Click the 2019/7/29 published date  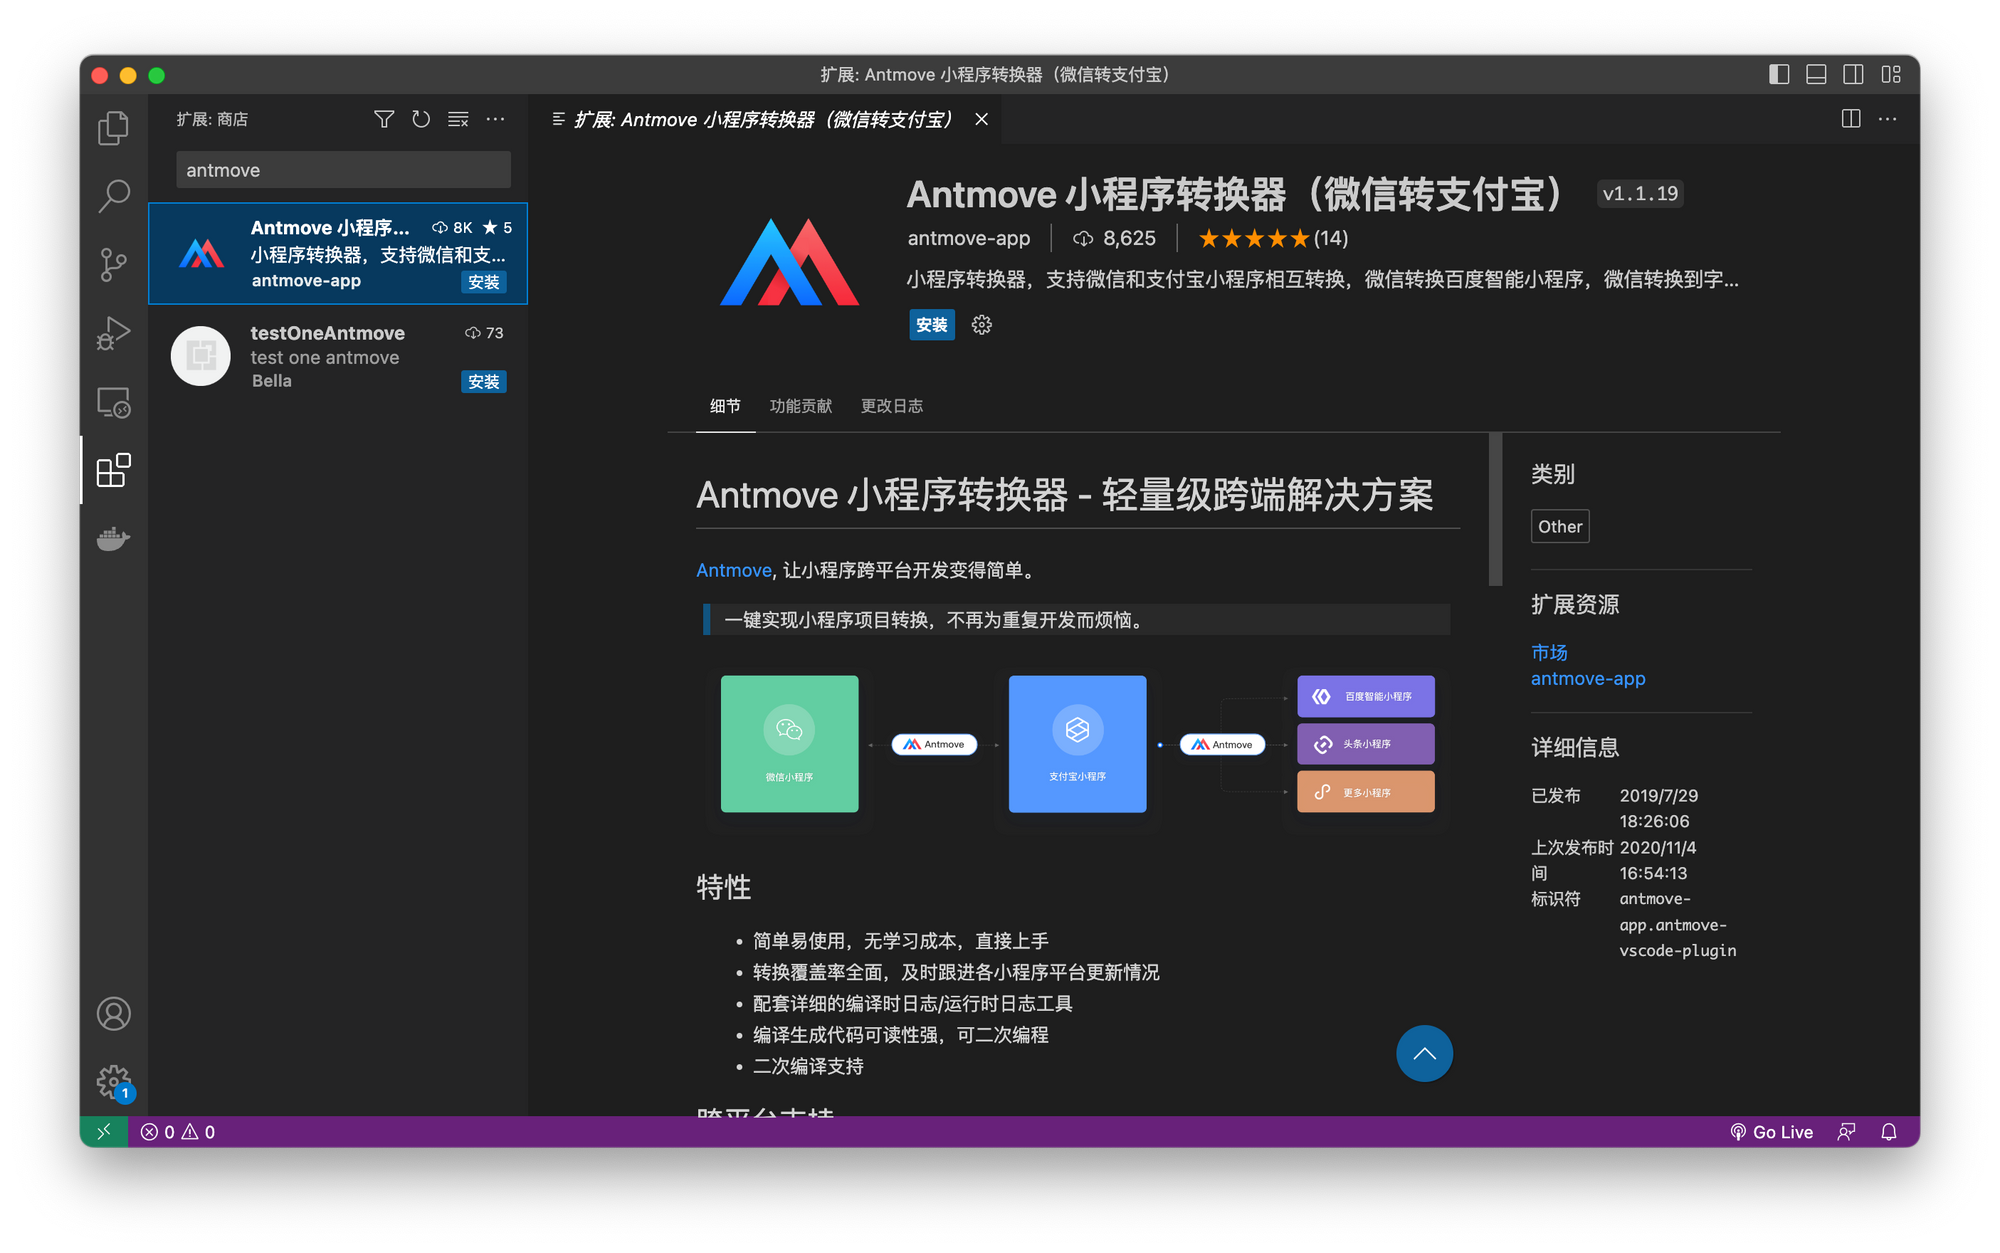coord(1659,808)
